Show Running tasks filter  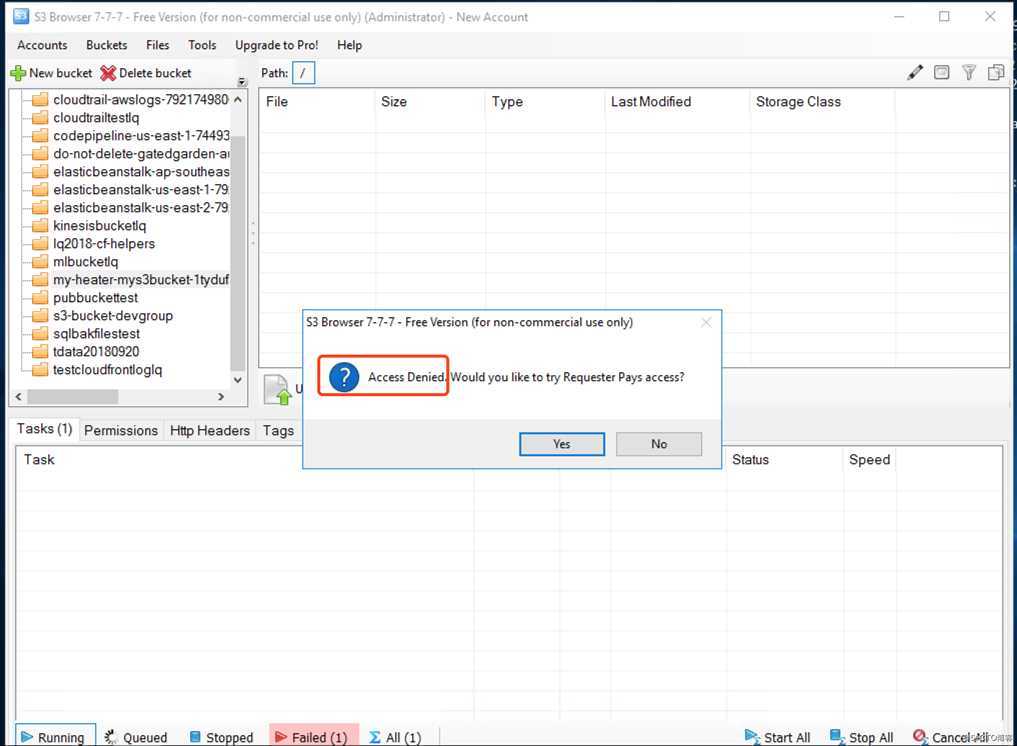[55, 737]
